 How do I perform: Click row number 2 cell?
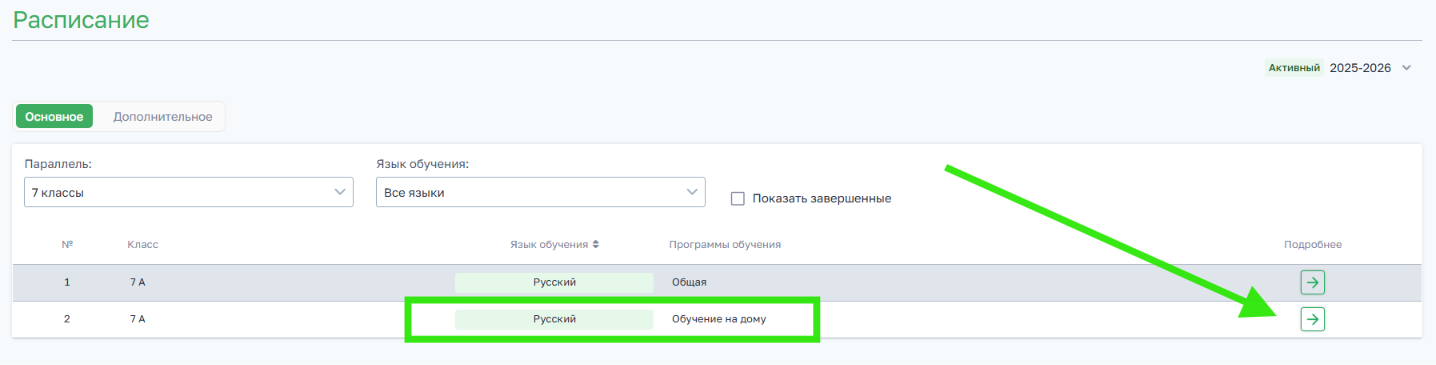point(67,319)
